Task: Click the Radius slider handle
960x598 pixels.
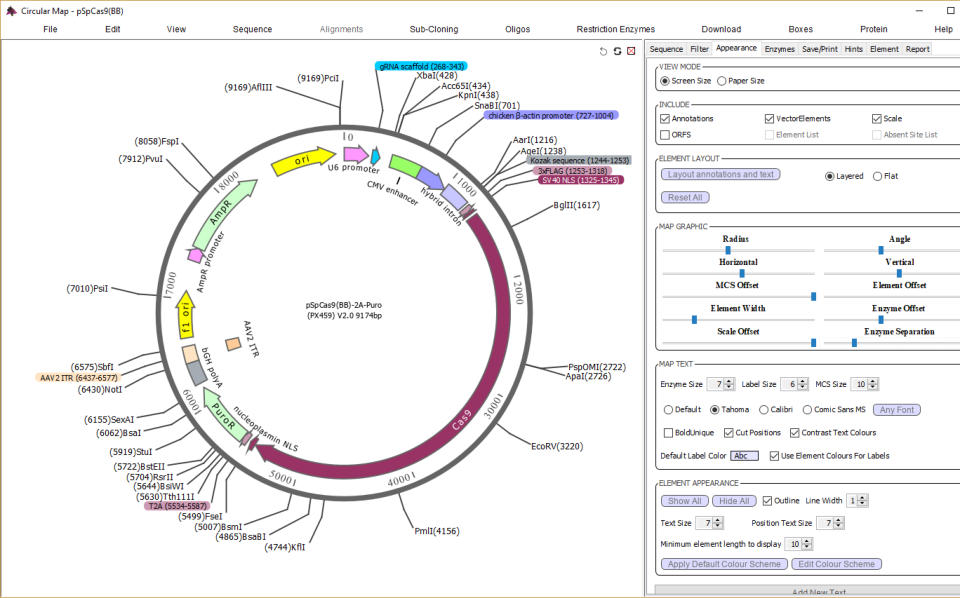Action: pyautogui.click(x=728, y=250)
